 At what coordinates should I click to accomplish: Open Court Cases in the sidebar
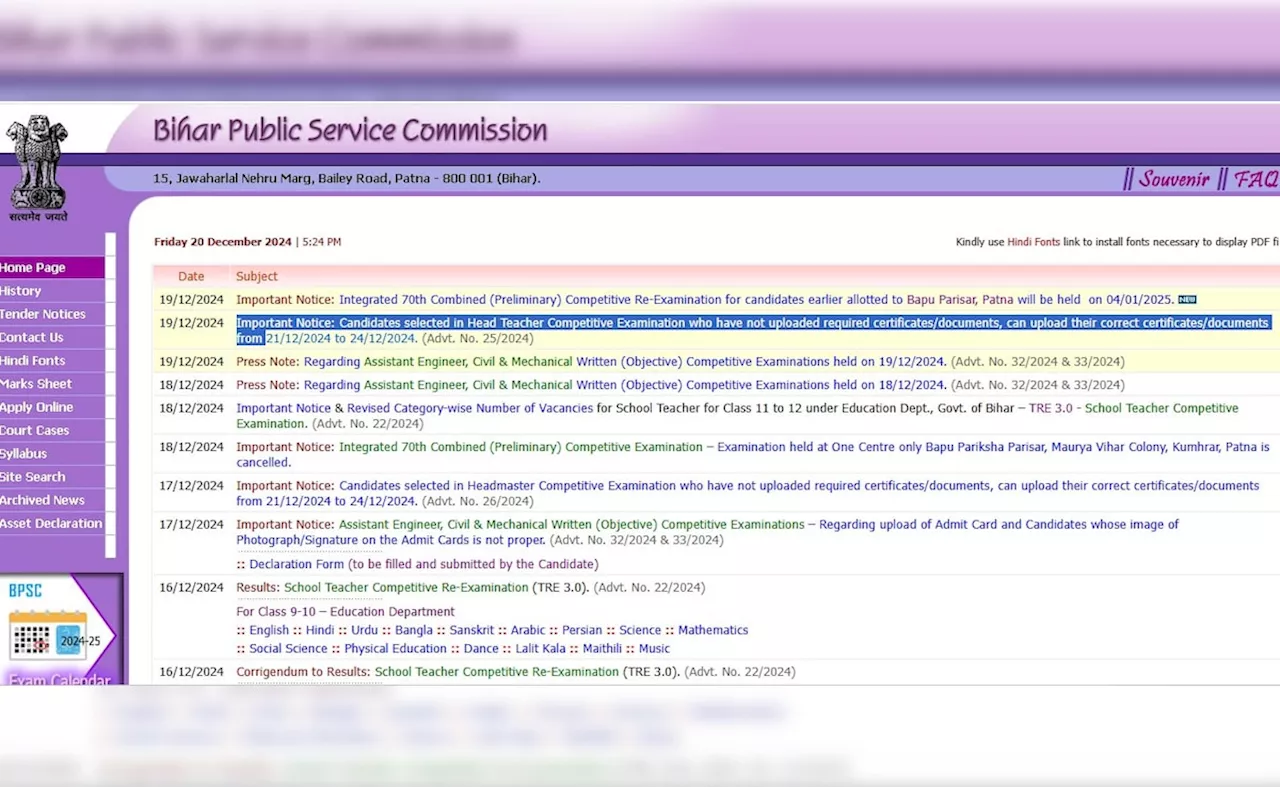pyautogui.click(x=52, y=430)
